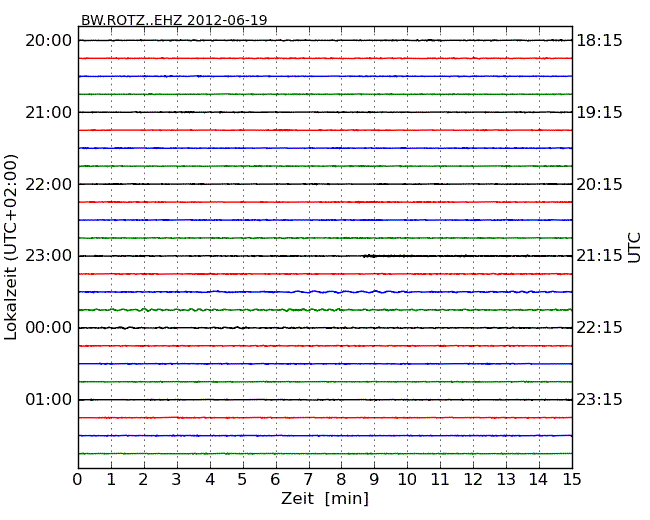
Task: Click the Zeit [min] x-axis label
Action: click(x=324, y=499)
